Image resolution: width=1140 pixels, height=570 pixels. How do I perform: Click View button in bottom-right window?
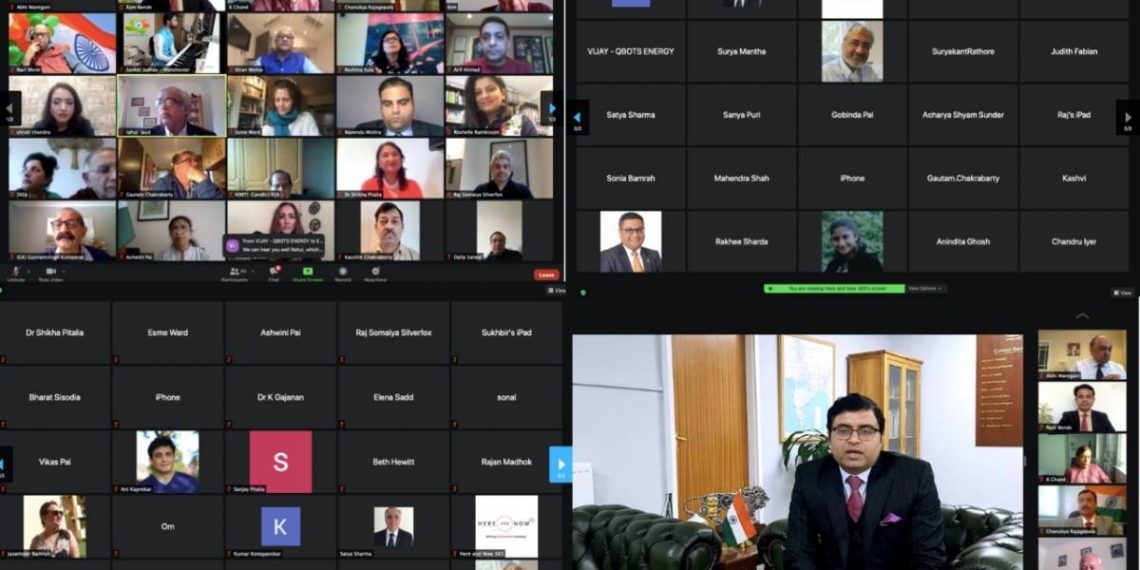(x=1123, y=292)
